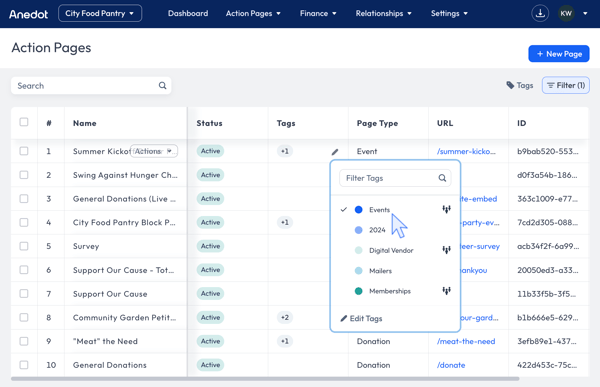Click the search magnifier icon
The width and height of the screenshot is (600, 387).
click(x=163, y=85)
